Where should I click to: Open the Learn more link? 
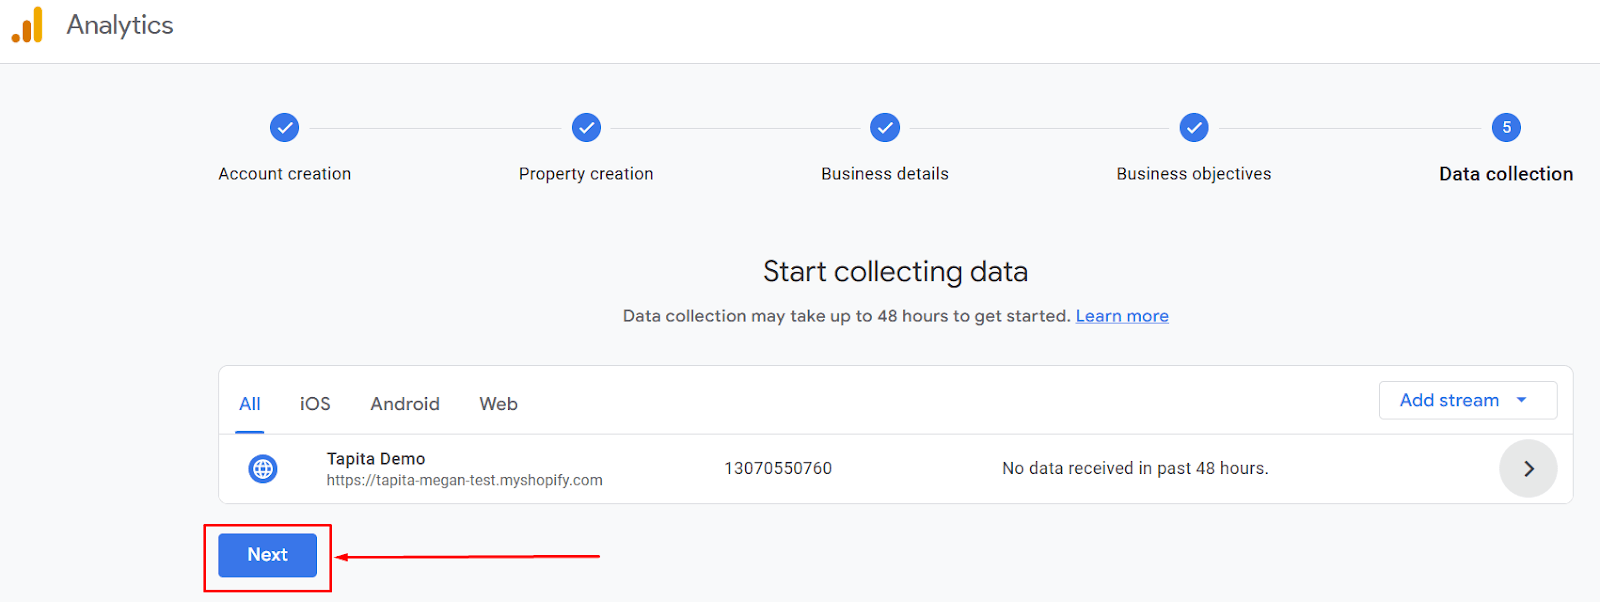pyautogui.click(x=1121, y=315)
